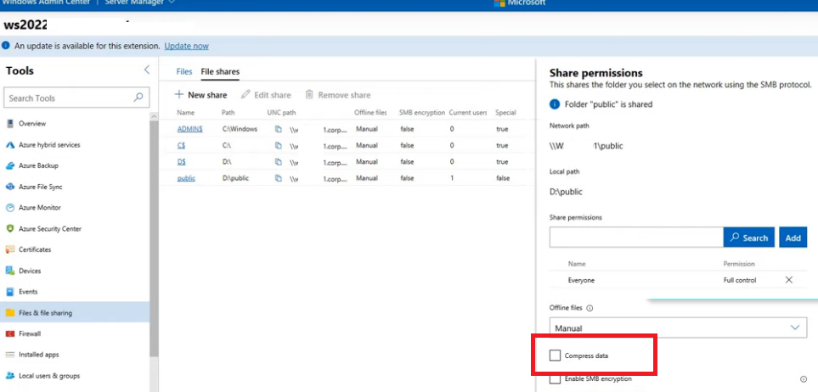Copy UNC path for D$ share
This screenshot has width=818, height=392.
279,162
